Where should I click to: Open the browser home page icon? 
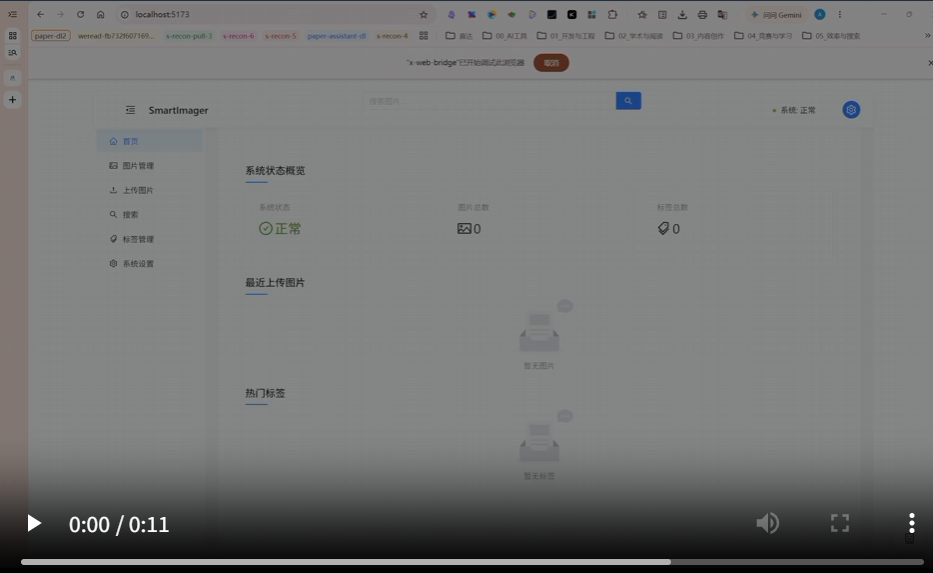tap(101, 14)
